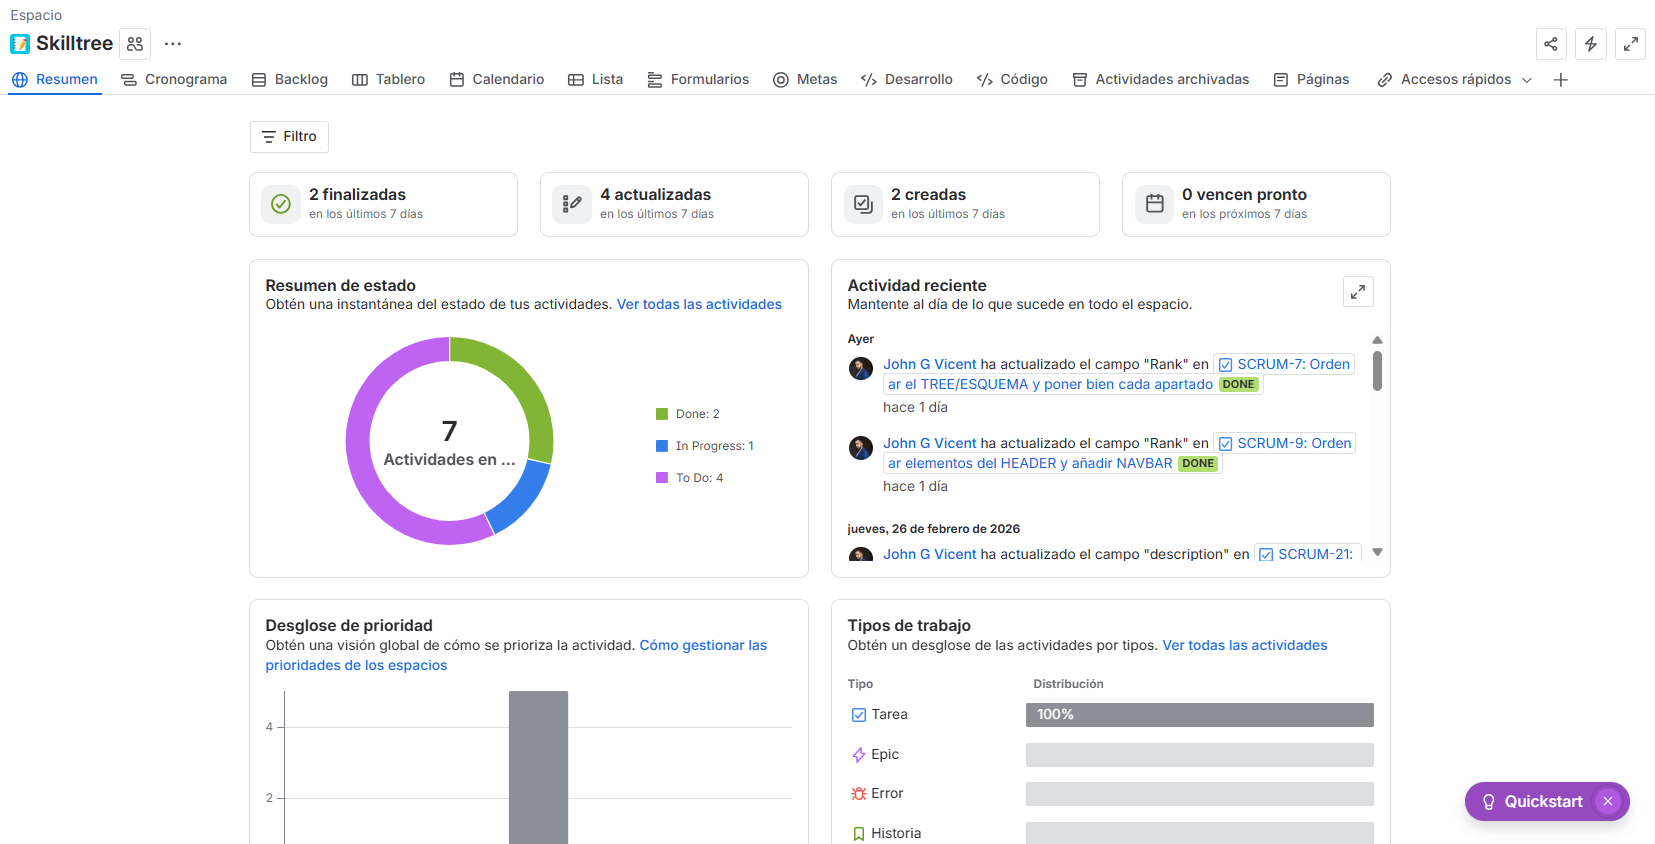Open the Filtro button

pos(289,137)
